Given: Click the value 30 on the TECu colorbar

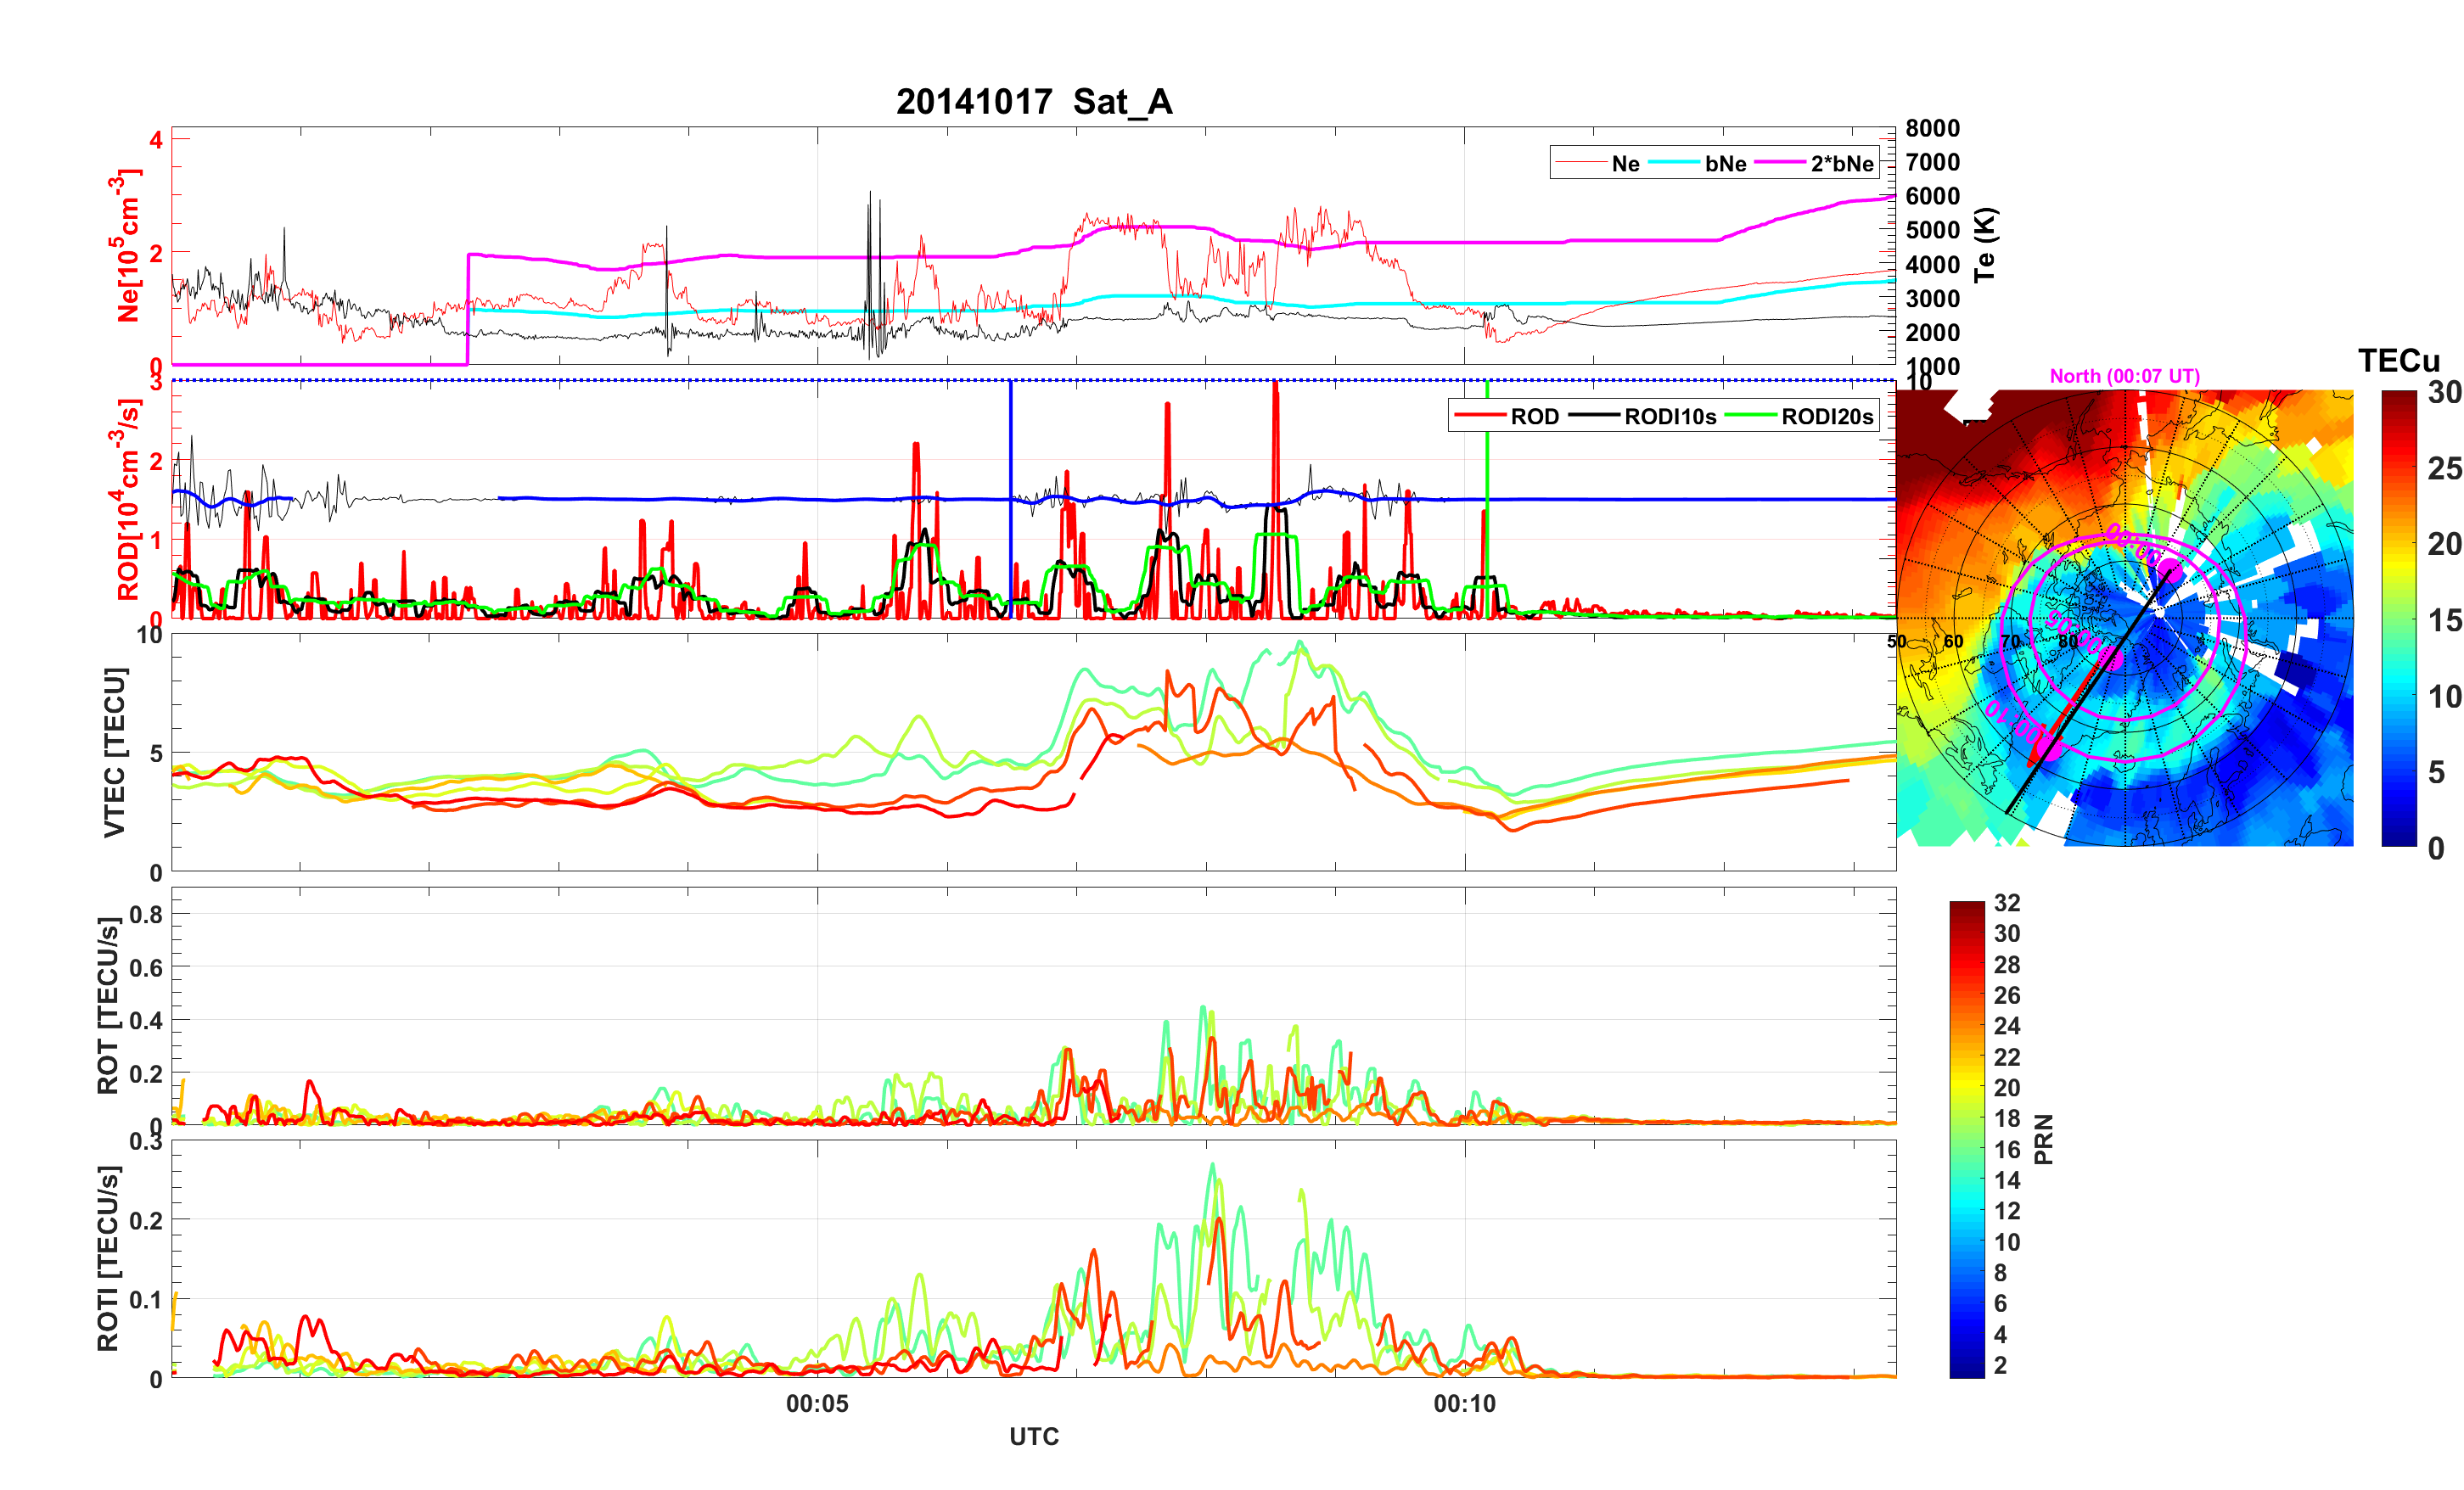Looking at the screenshot, I should coord(2444,392).
